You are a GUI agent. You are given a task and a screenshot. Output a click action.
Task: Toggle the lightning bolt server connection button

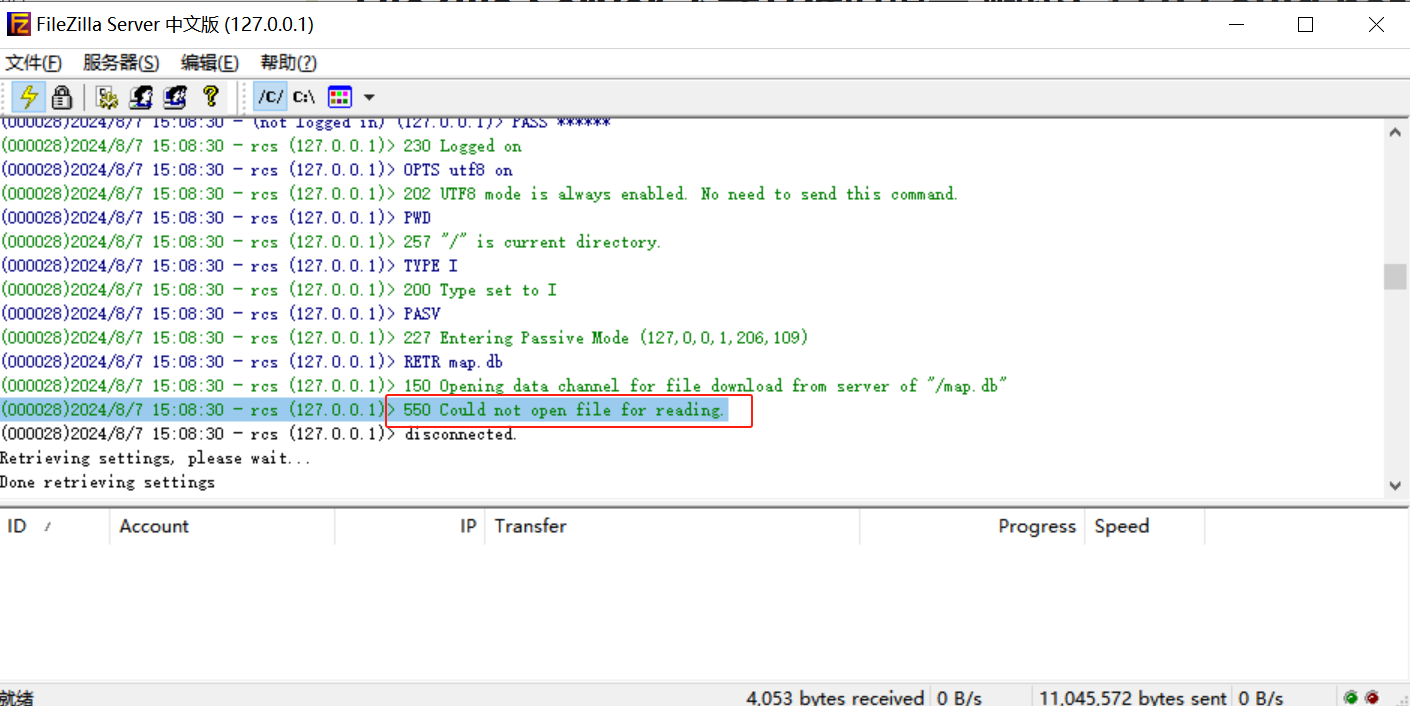tap(30, 97)
